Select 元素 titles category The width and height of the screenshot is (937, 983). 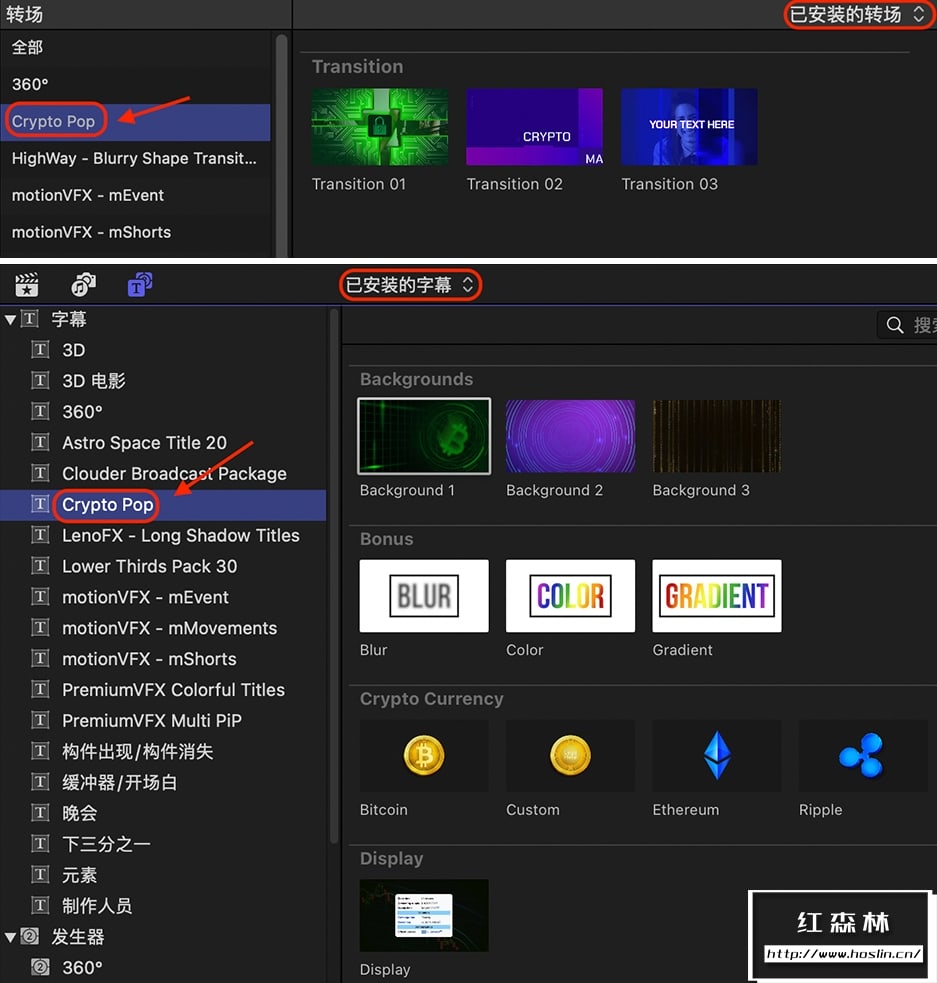point(163,875)
